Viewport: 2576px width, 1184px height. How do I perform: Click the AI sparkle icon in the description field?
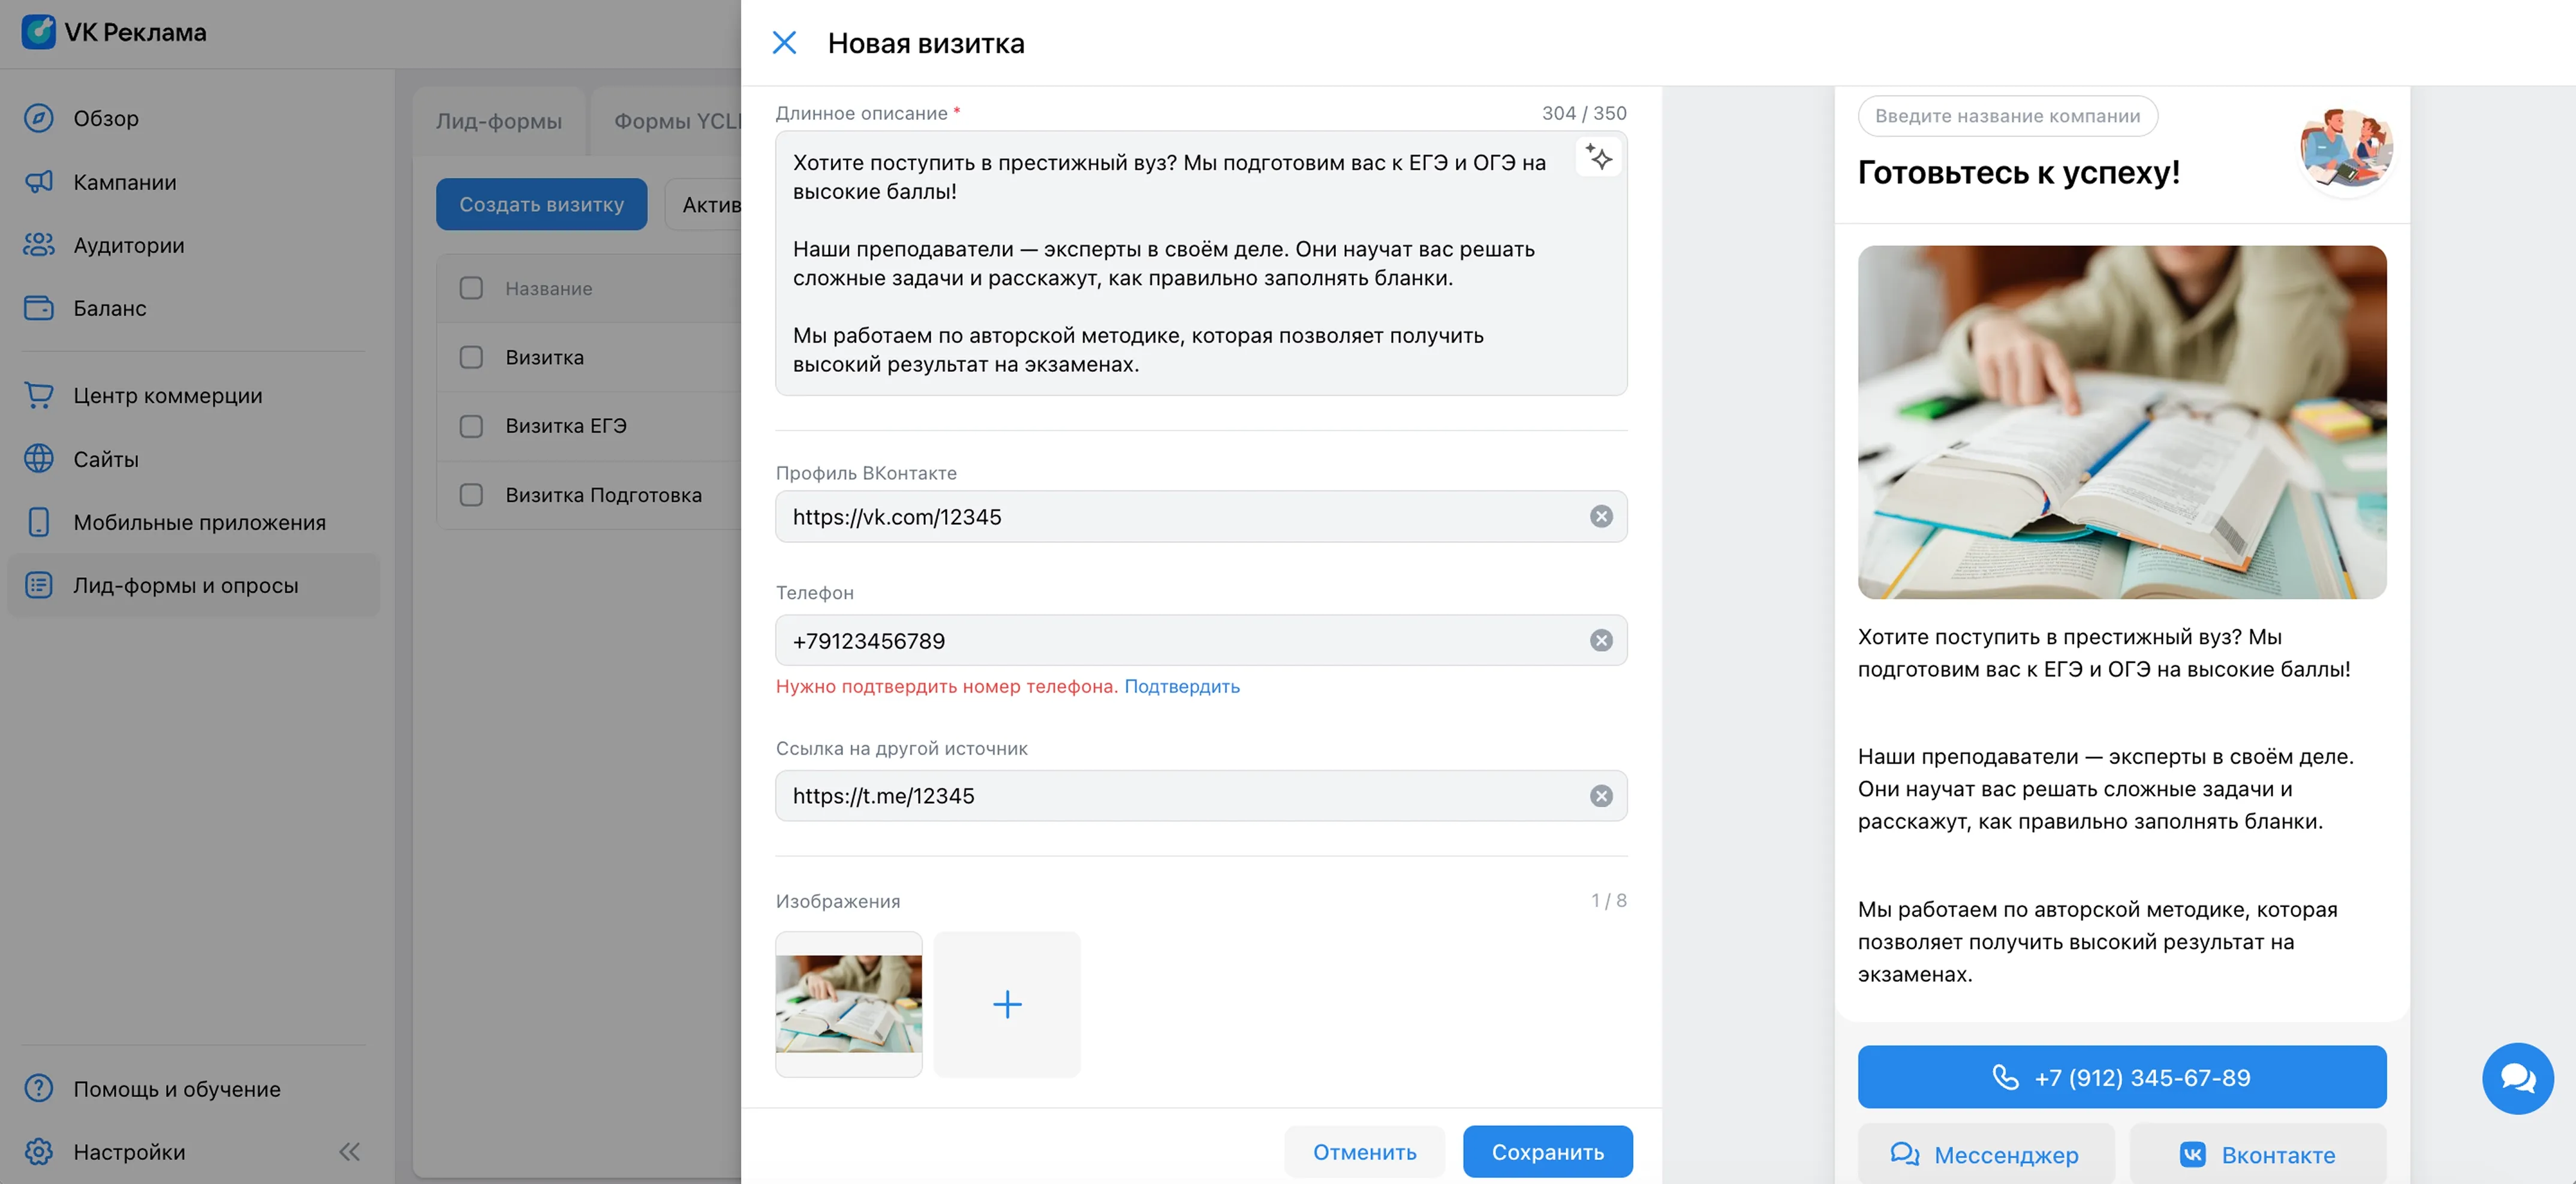coord(1598,156)
